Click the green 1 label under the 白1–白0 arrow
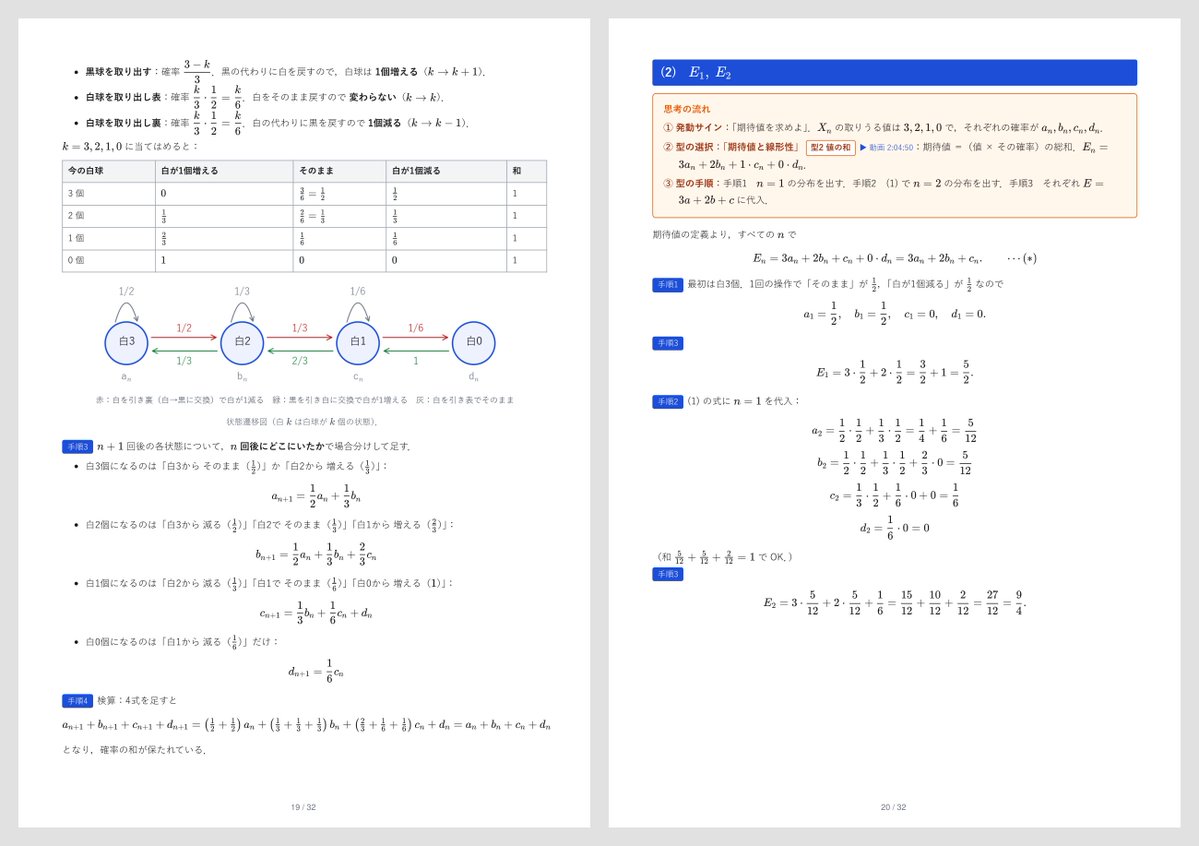The width and height of the screenshot is (1199, 846). [416, 361]
